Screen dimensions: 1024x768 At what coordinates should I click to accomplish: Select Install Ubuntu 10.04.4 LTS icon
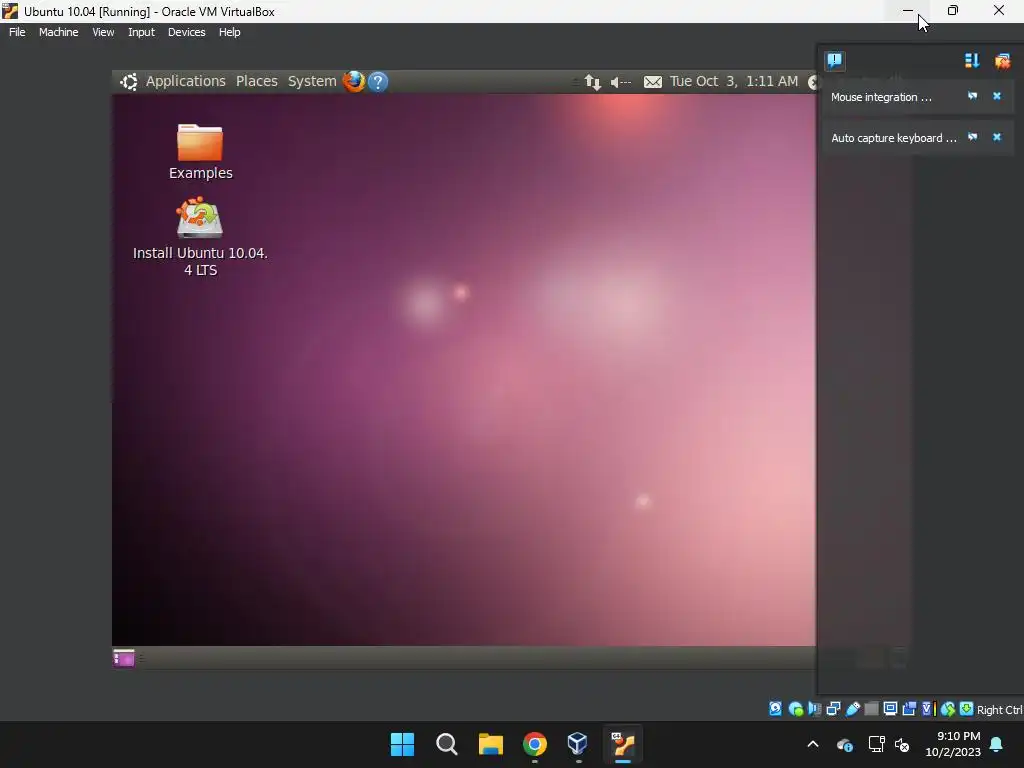click(x=200, y=237)
